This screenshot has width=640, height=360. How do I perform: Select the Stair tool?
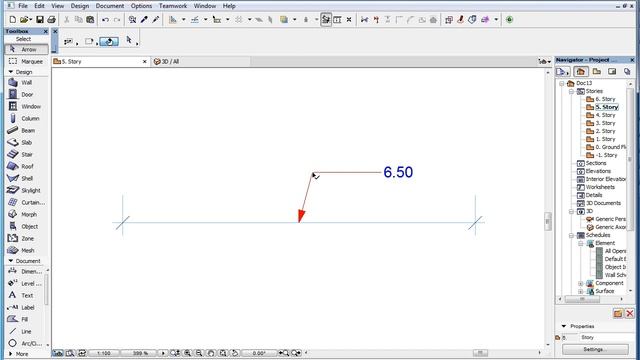pos(27,154)
